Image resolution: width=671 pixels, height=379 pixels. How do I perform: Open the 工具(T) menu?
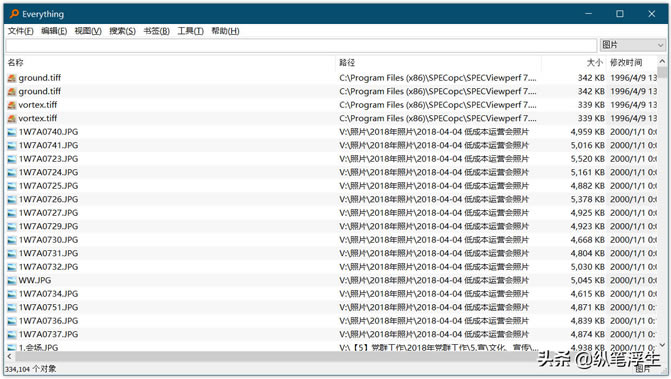(x=190, y=31)
